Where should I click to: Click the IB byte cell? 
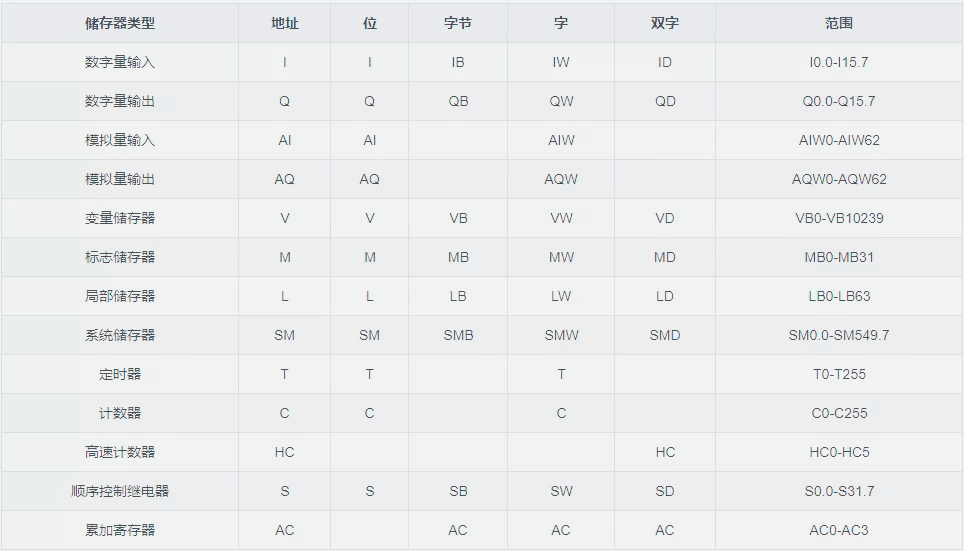(x=458, y=62)
